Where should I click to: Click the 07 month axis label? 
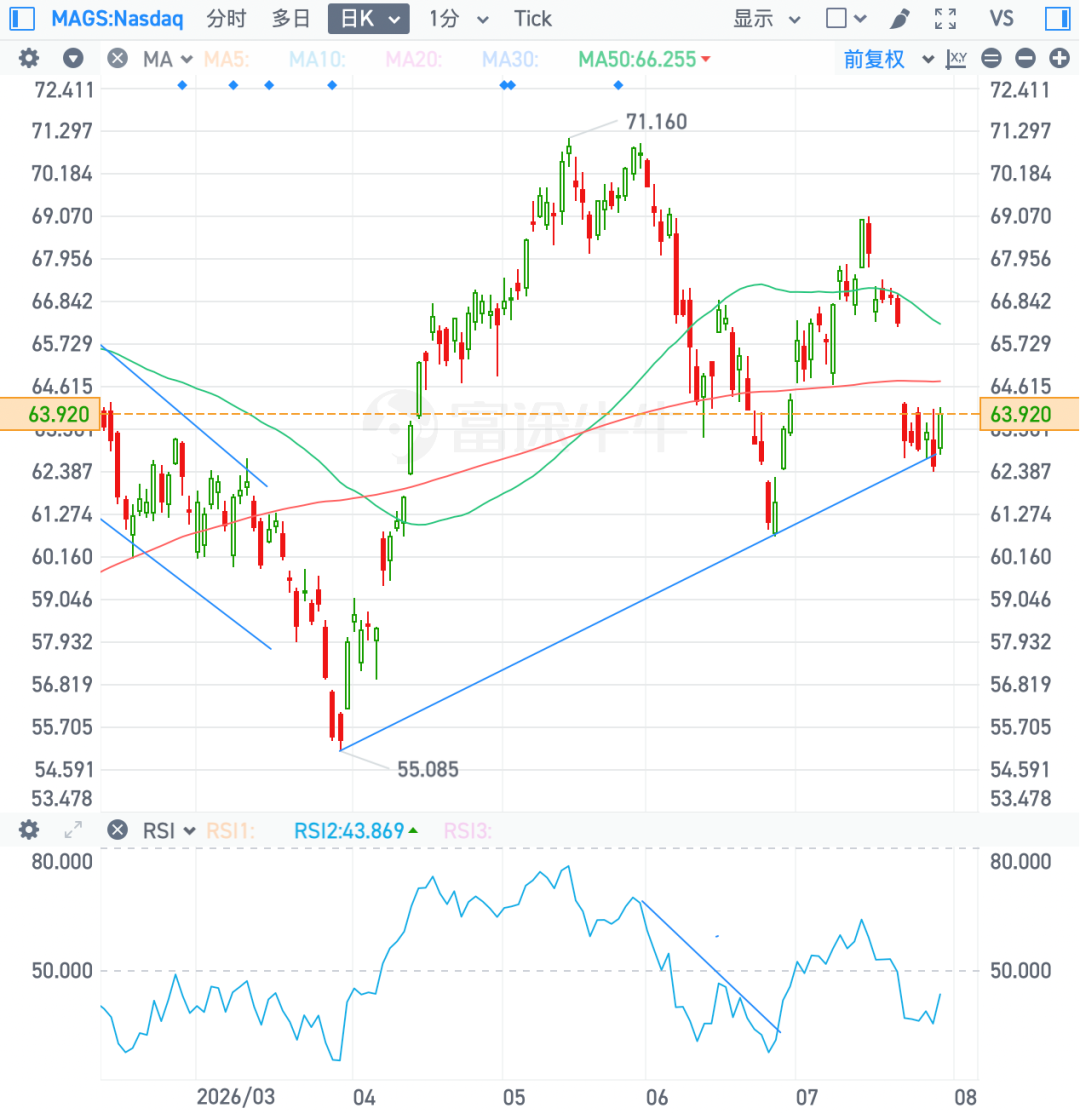point(806,1097)
